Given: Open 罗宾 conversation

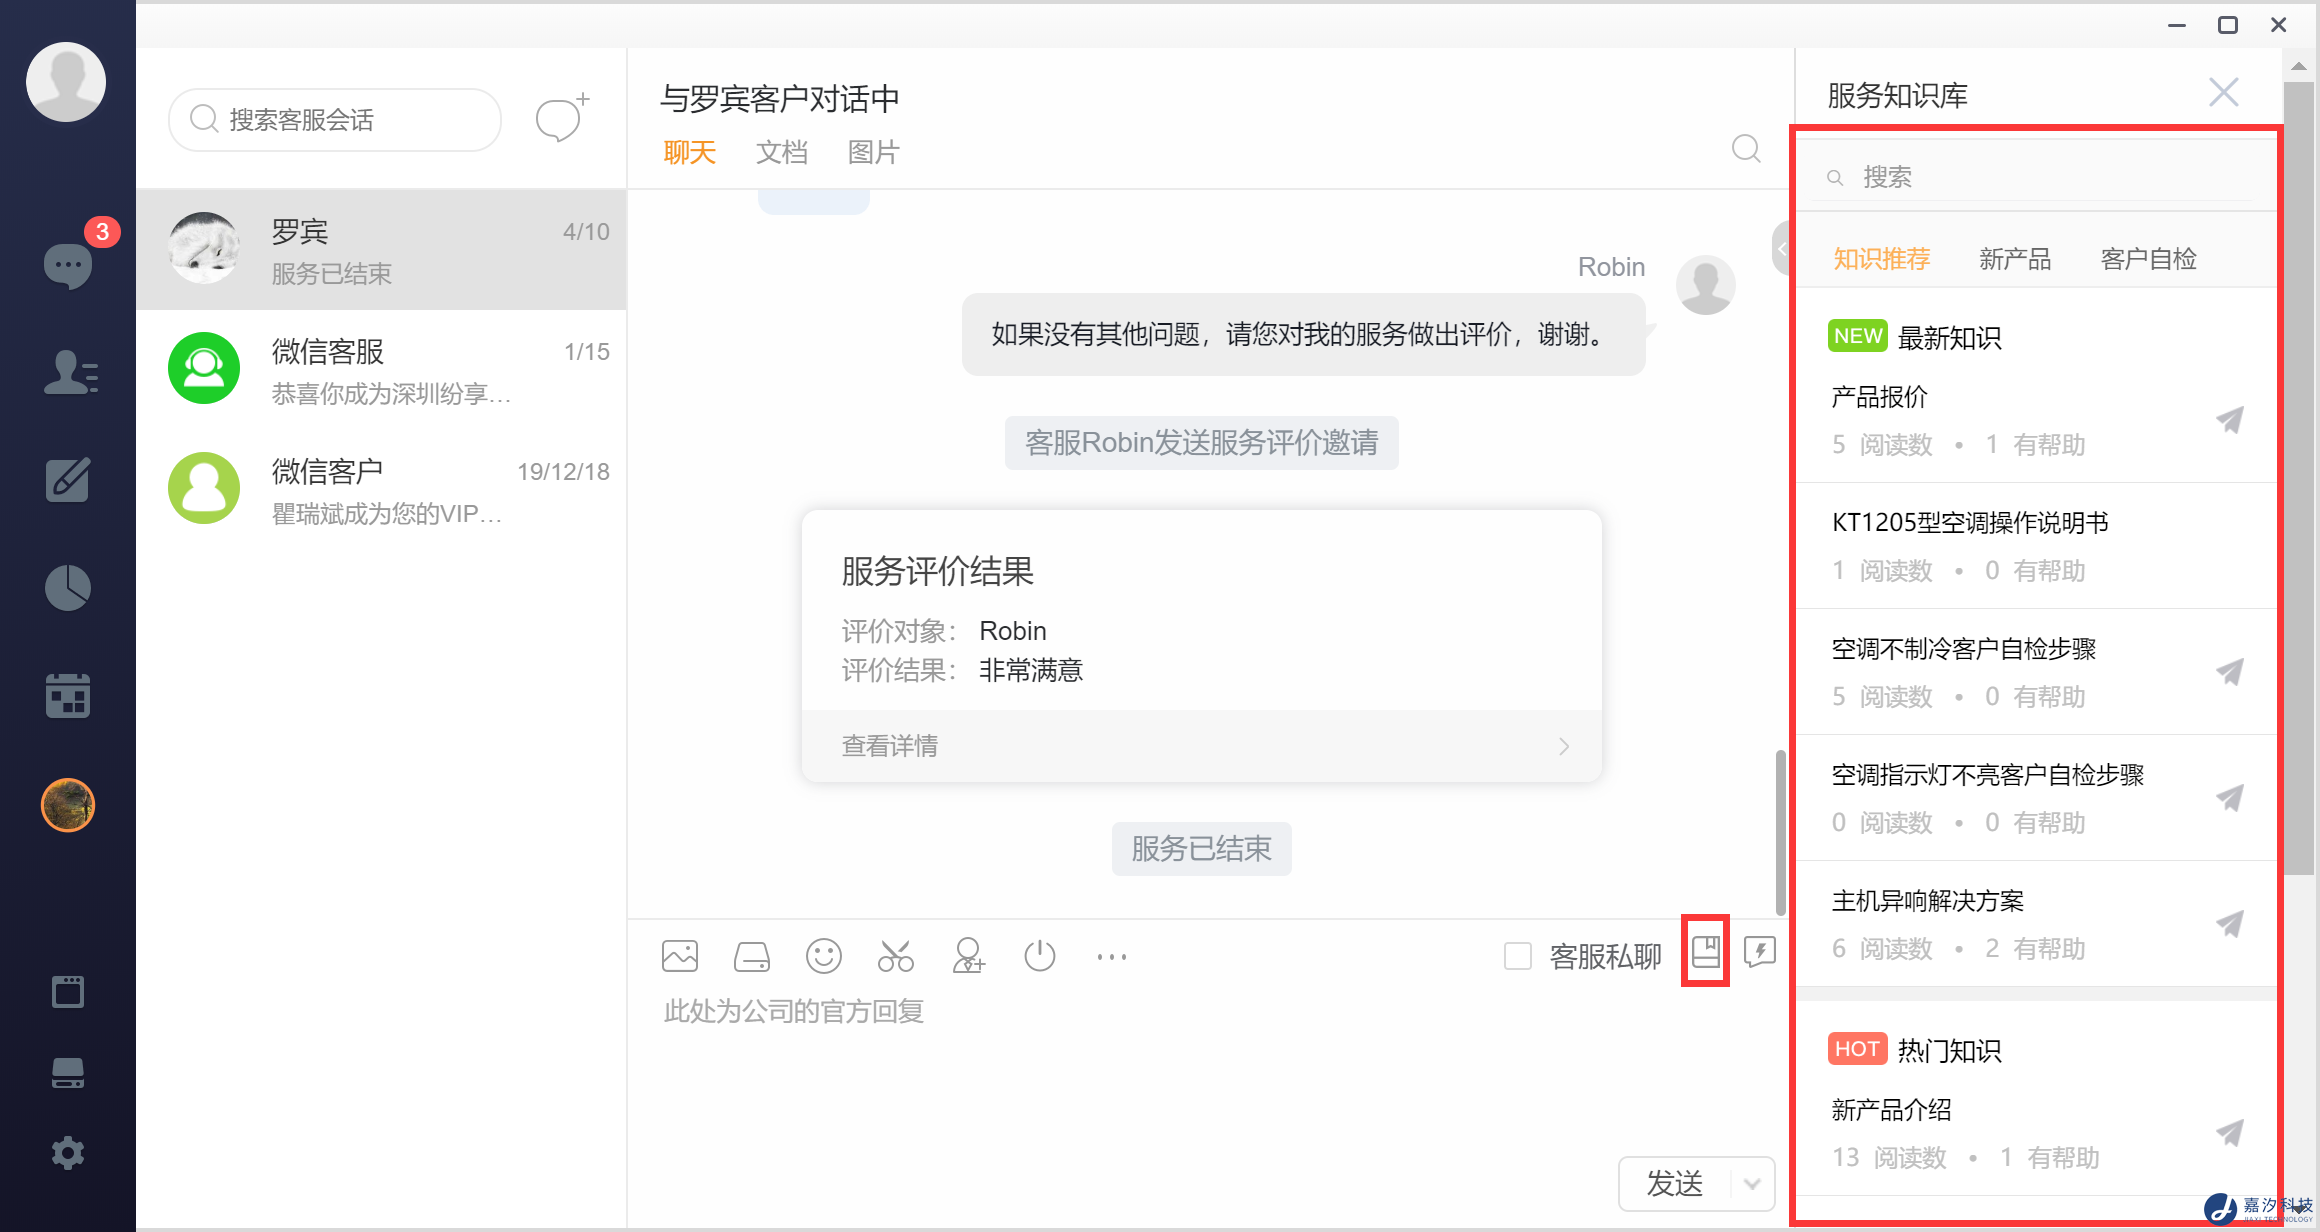Looking at the screenshot, I should [381, 250].
